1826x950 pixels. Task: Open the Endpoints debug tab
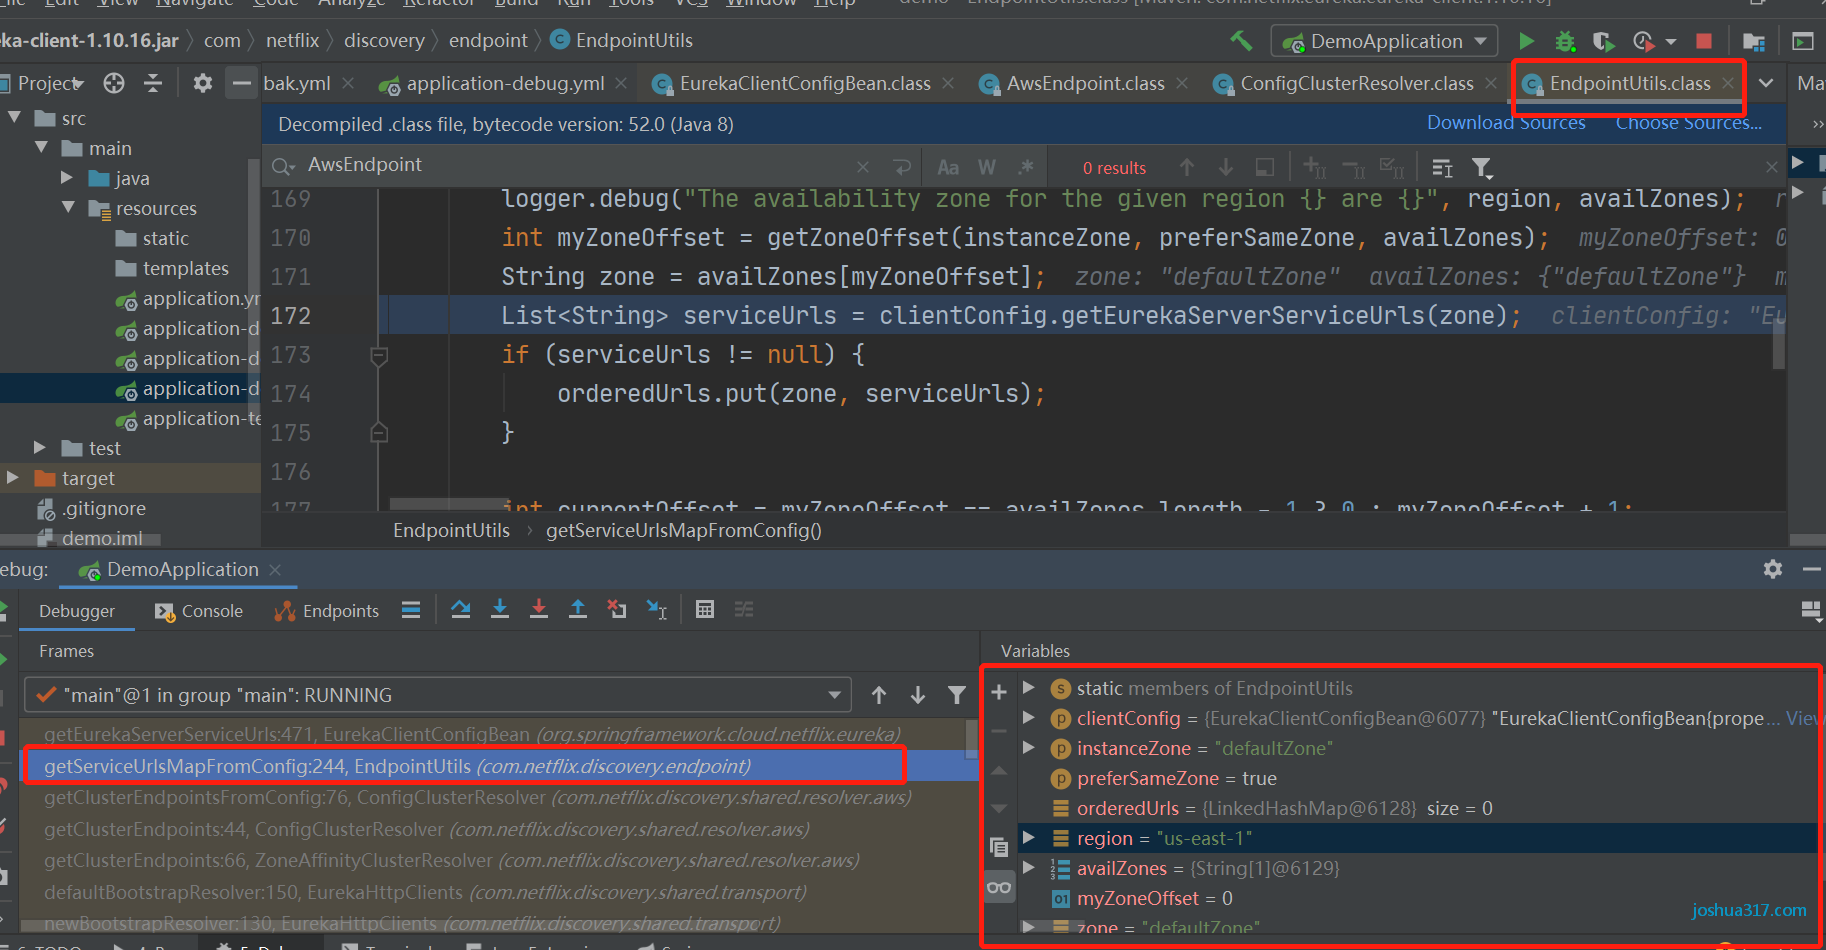click(327, 611)
